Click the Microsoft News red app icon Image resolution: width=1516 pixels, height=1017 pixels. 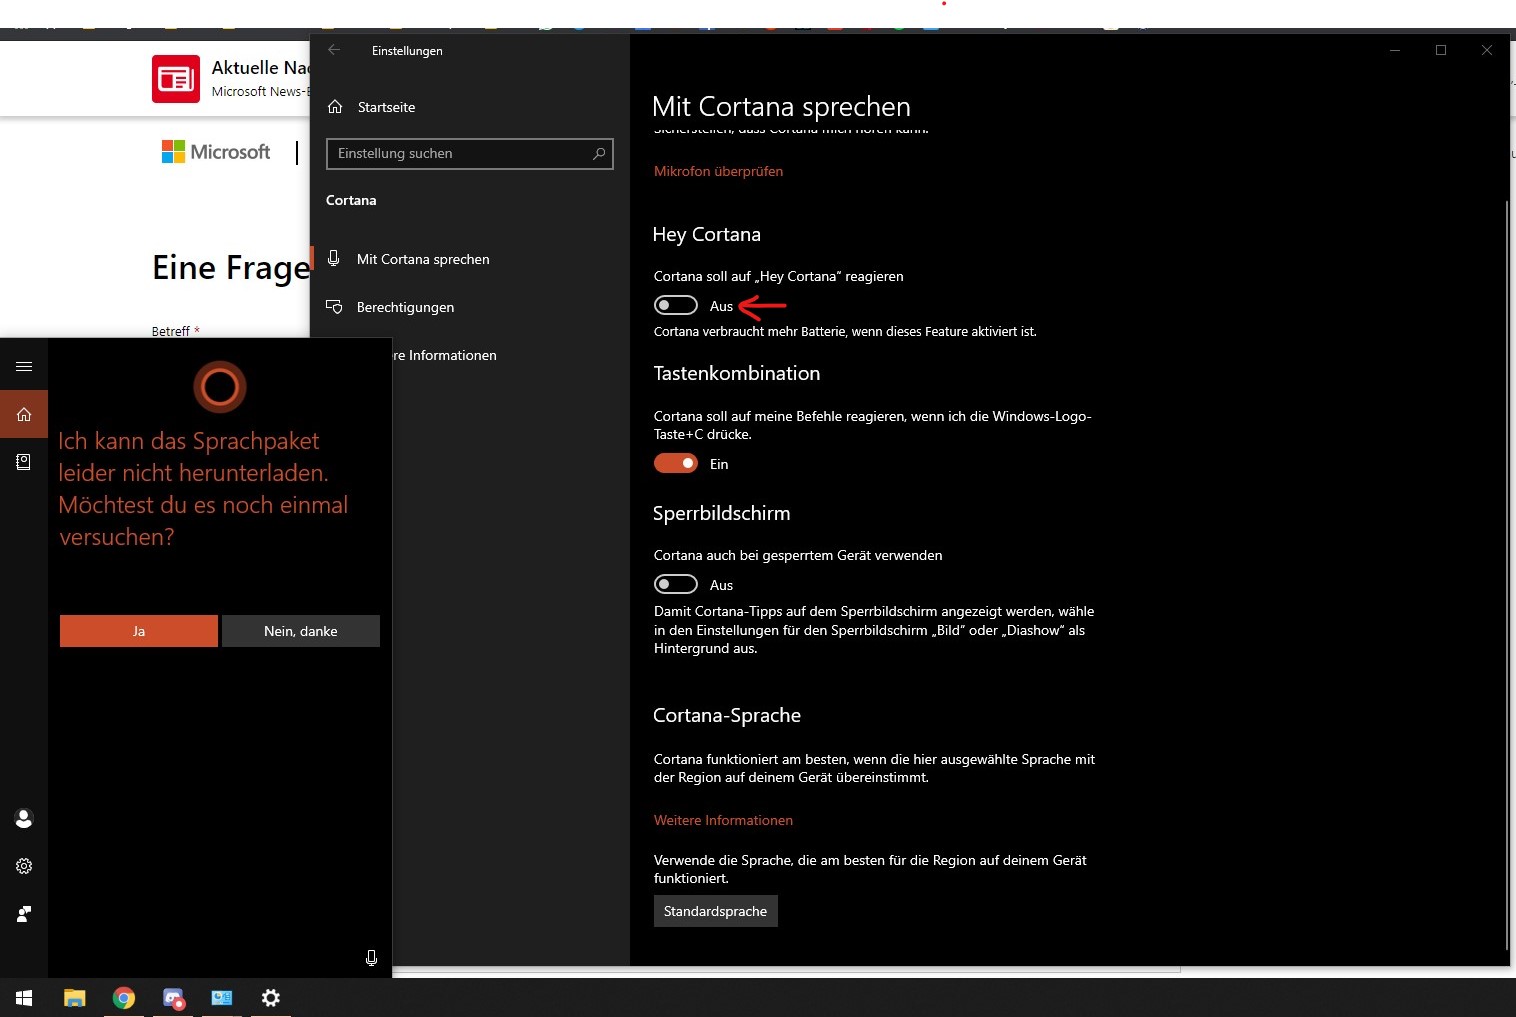(x=176, y=79)
